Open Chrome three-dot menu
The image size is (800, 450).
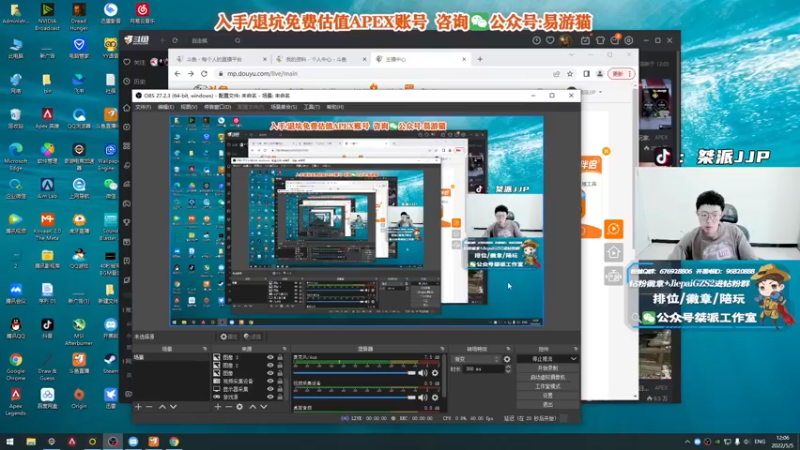click(x=631, y=74)
